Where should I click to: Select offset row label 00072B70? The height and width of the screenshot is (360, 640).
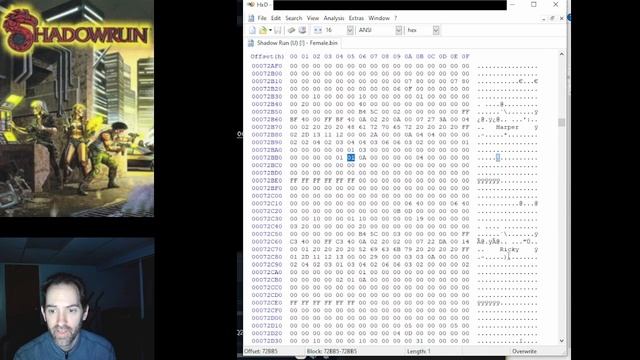pyautogui.click(x=267, y=127)
